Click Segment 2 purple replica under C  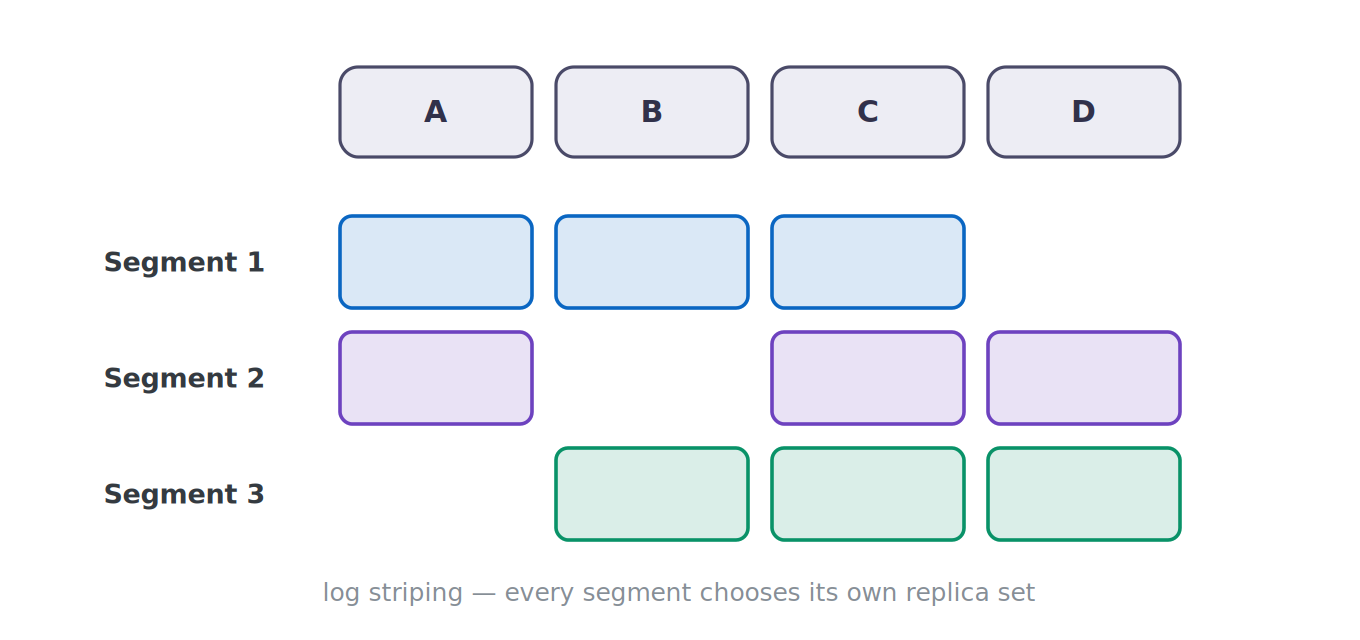(868, 378)
